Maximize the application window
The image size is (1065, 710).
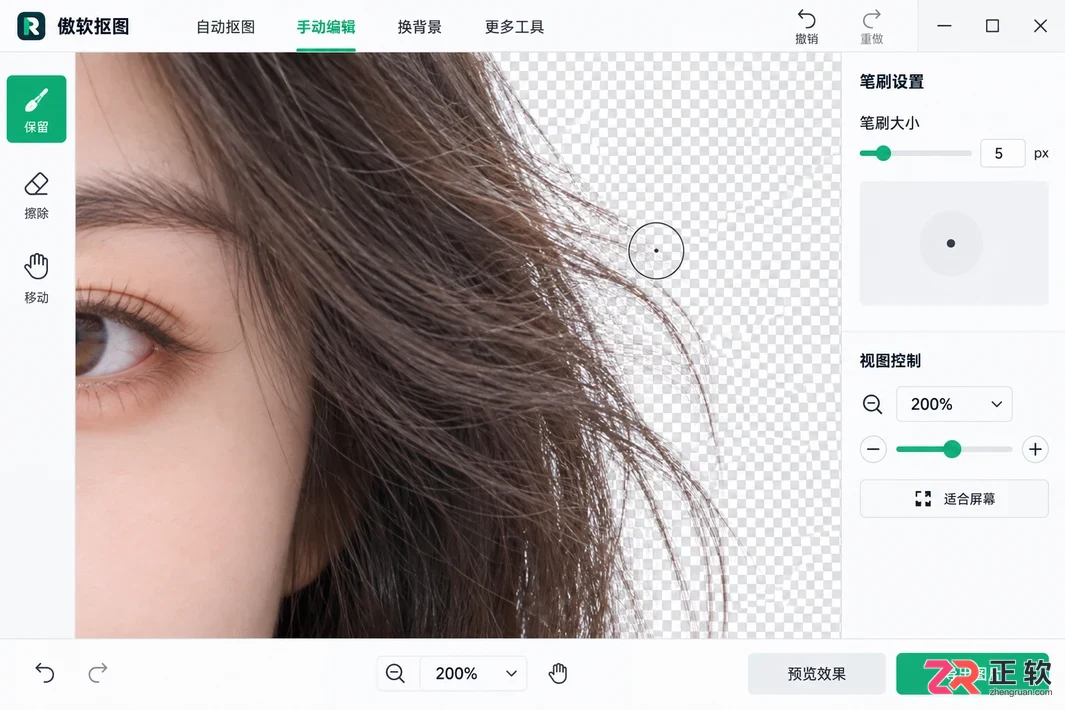click(992, 26)
